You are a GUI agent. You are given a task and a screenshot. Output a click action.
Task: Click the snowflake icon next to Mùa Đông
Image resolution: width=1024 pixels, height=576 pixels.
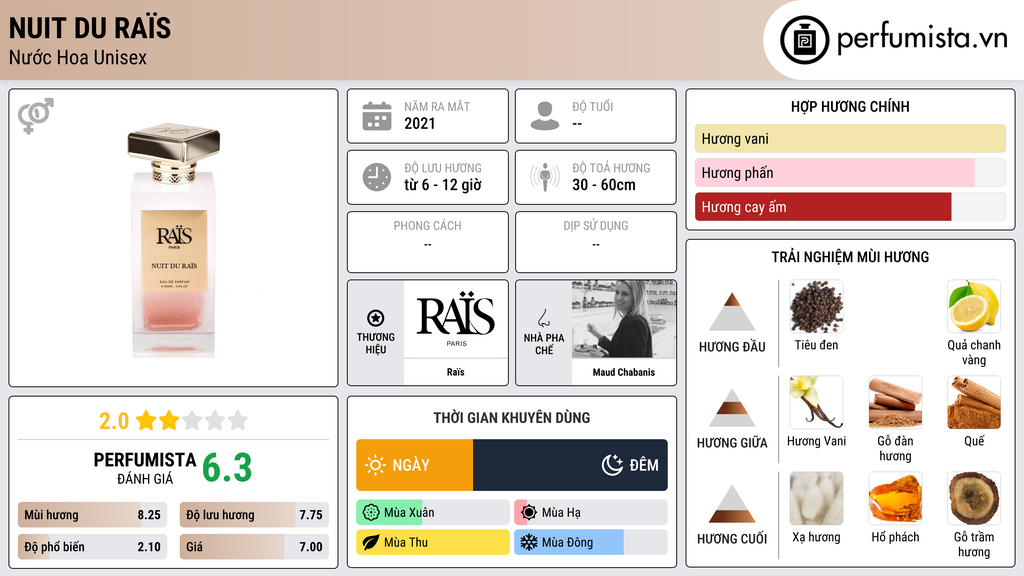[x=529, y=542]
